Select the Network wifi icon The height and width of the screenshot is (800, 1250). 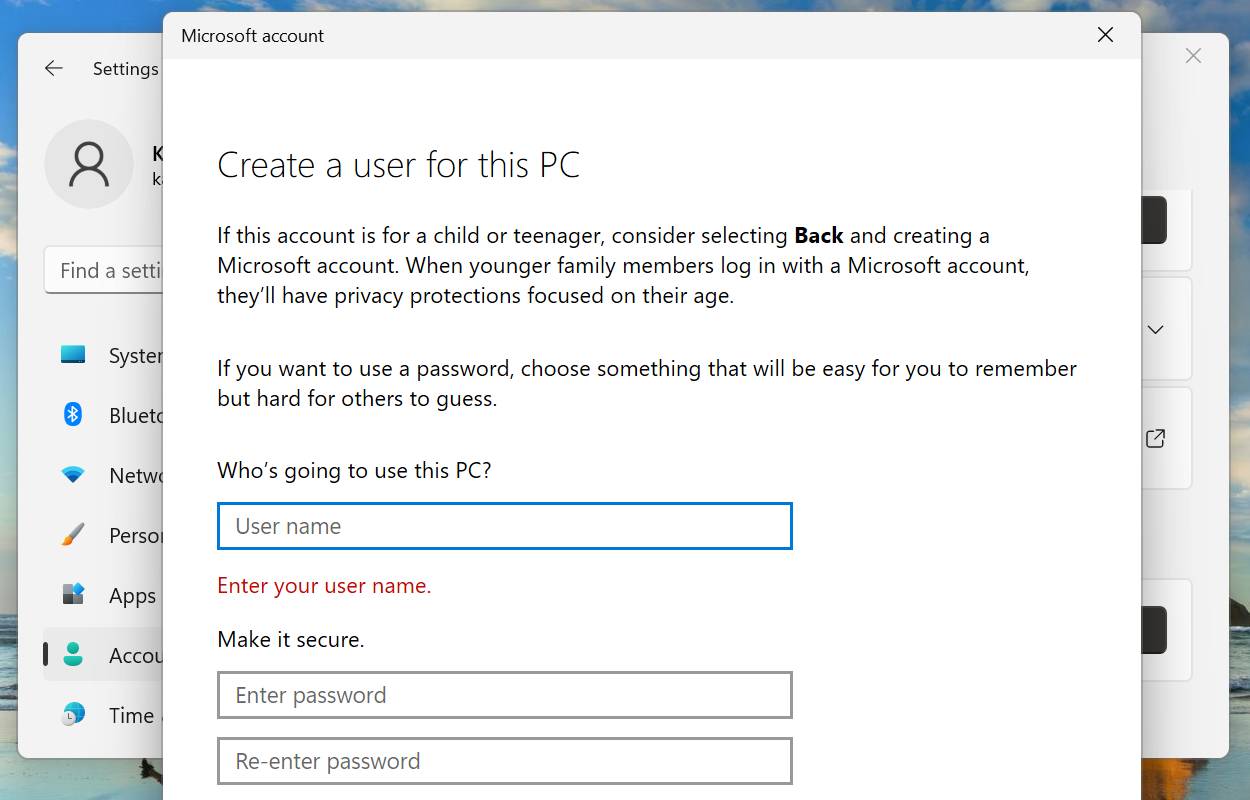click(73, 475)
